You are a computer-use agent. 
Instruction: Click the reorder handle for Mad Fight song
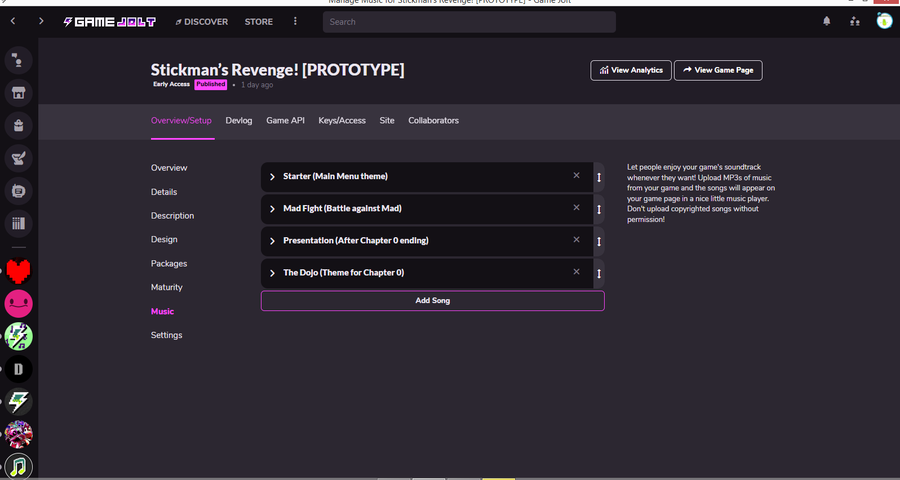coord(599,210)
